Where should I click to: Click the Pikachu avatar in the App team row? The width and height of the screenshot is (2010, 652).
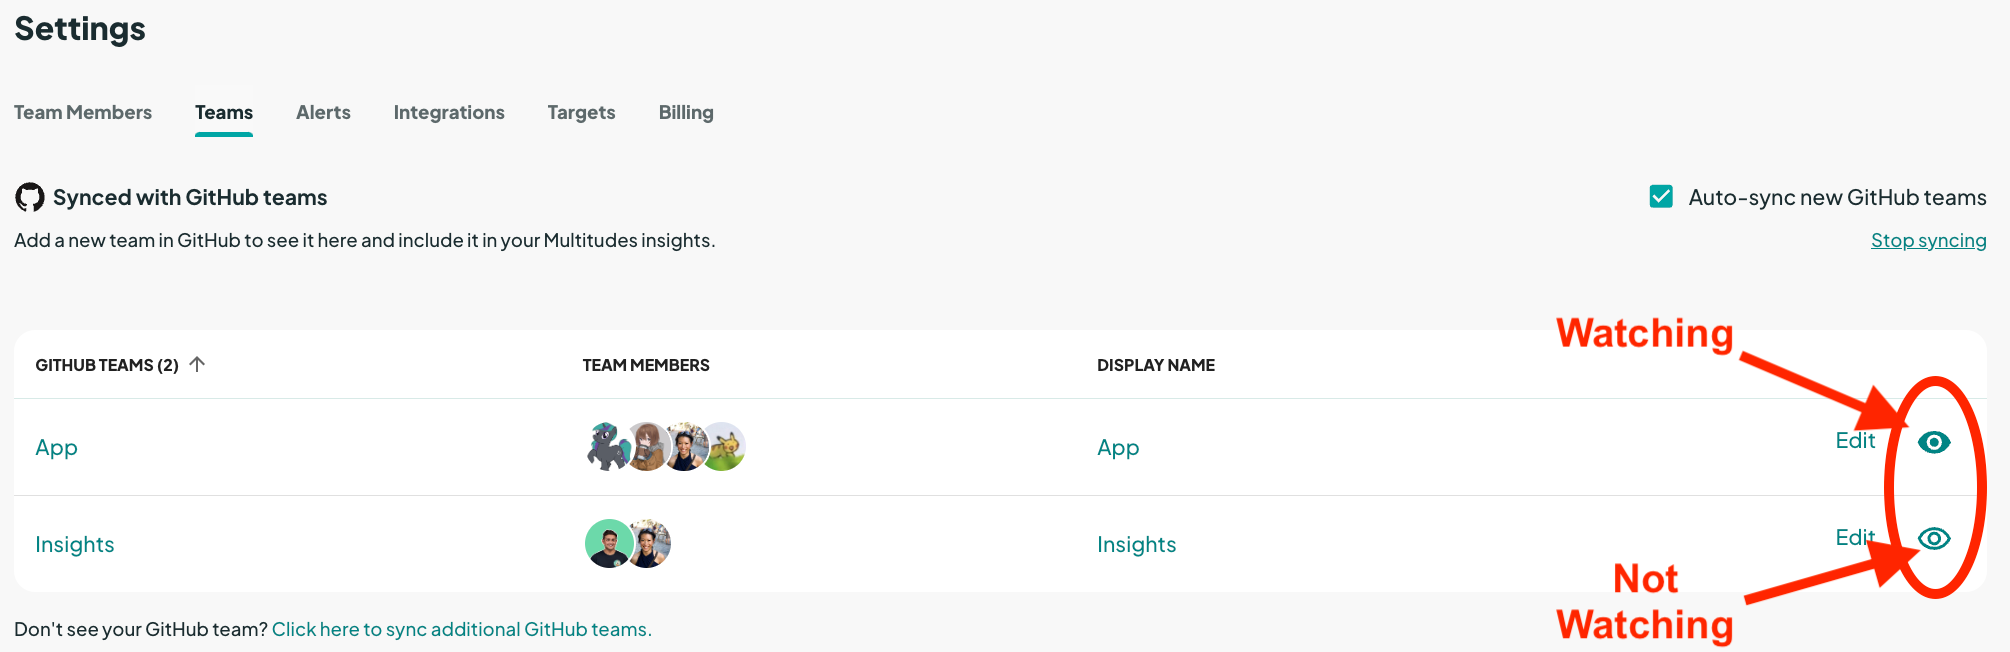[x=725, y=447]
